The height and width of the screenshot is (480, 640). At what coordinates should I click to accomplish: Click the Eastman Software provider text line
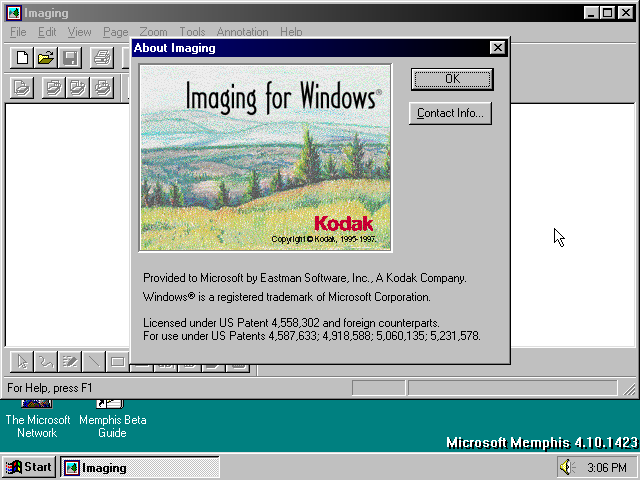pyautogui.click(x=304, y=278)
